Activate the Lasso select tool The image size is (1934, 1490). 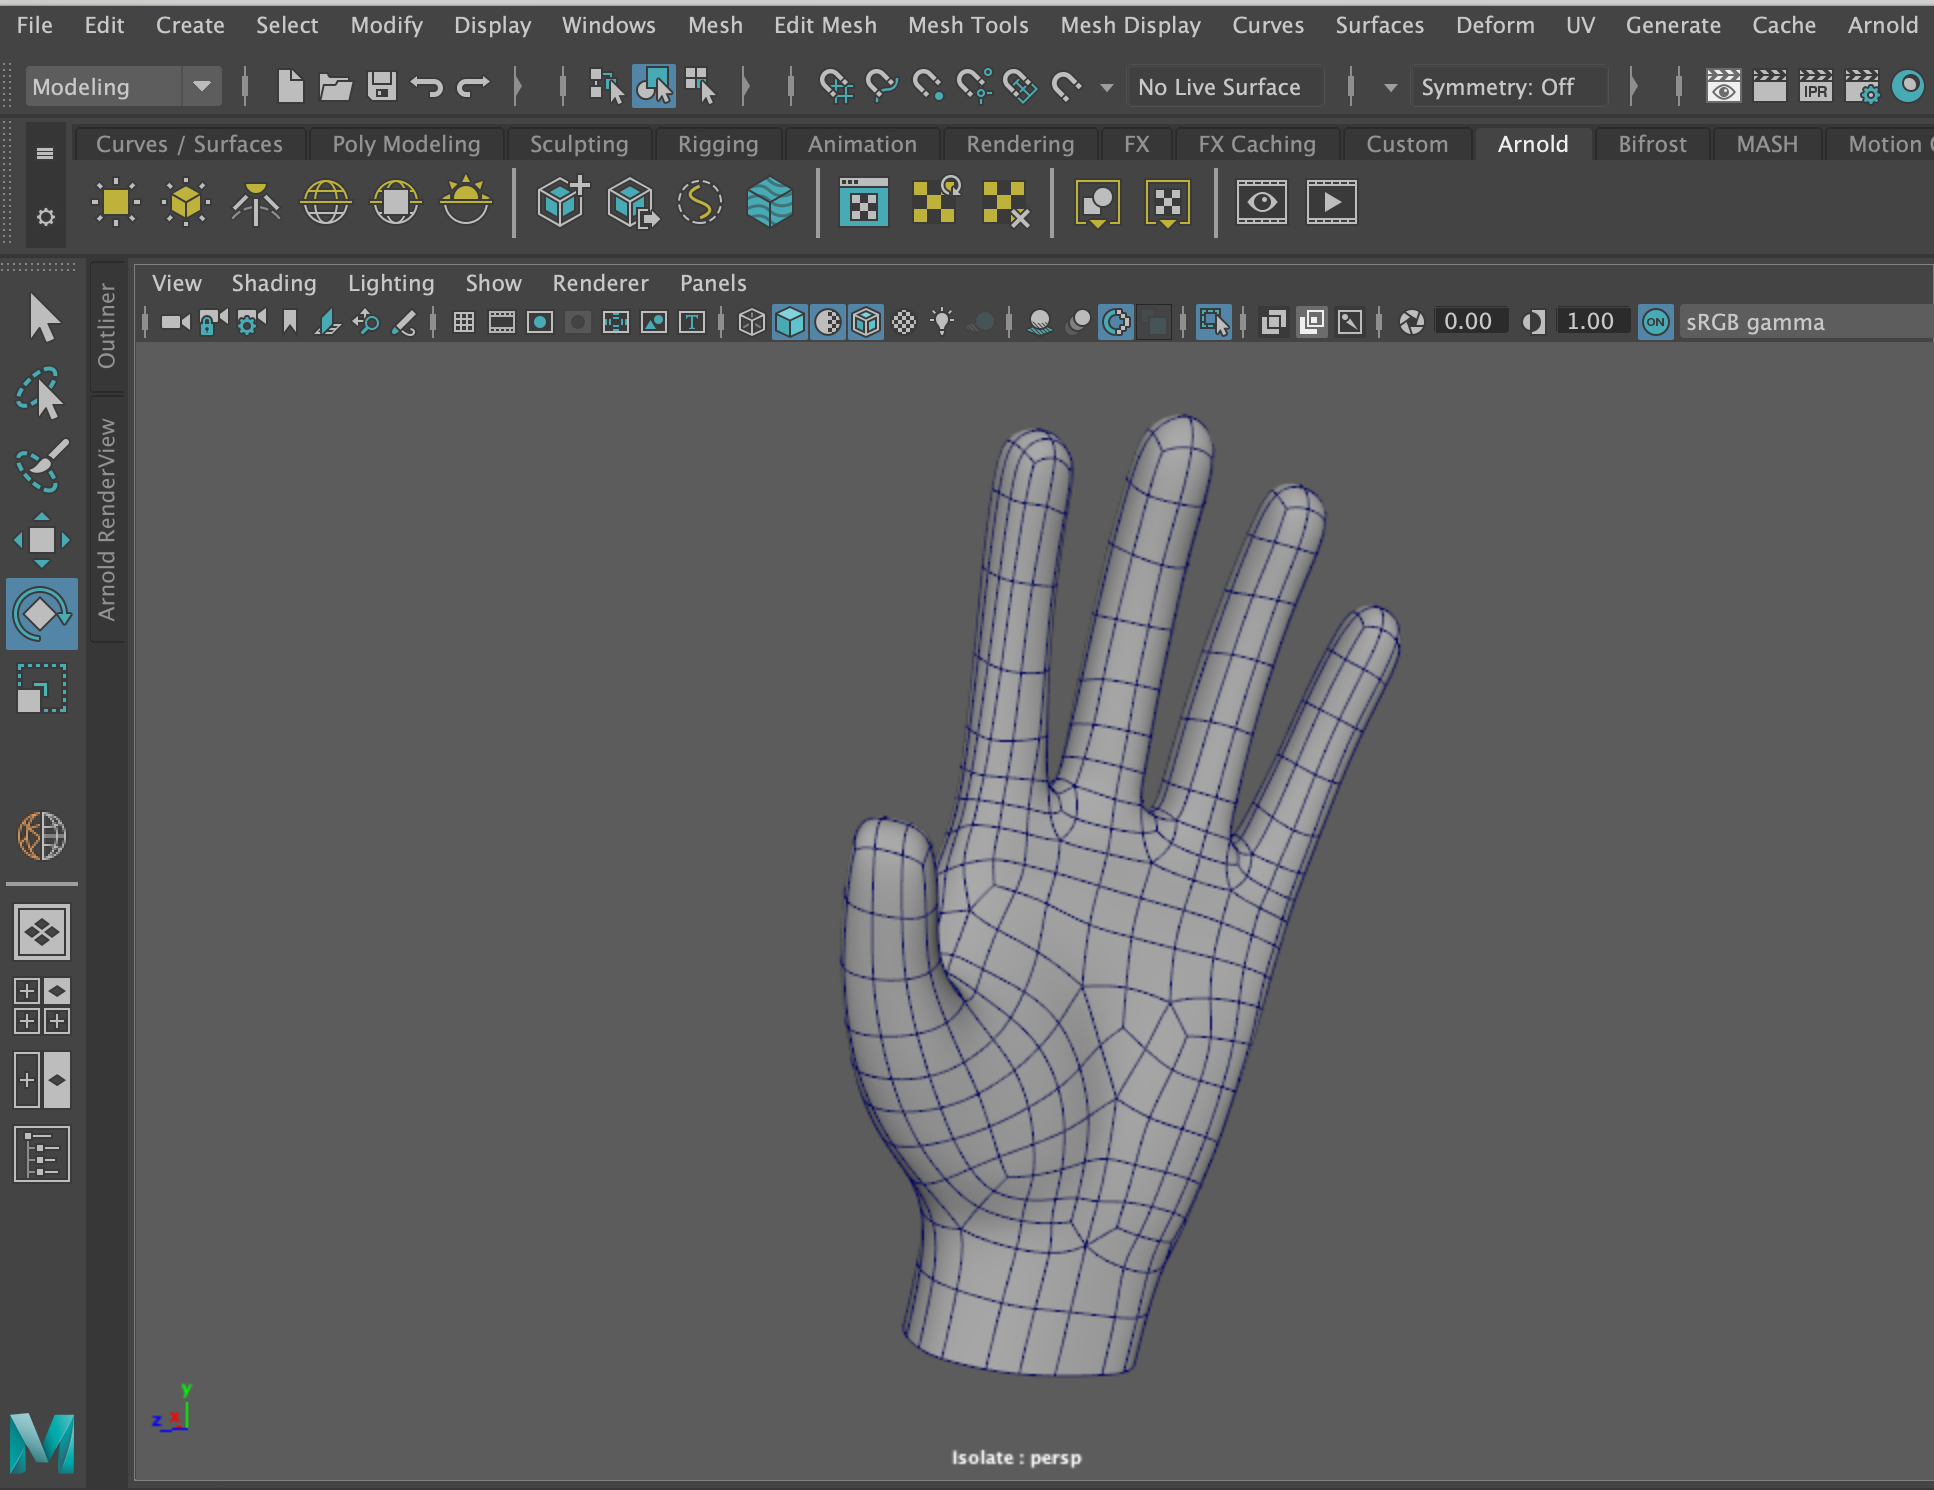[41, 393]
